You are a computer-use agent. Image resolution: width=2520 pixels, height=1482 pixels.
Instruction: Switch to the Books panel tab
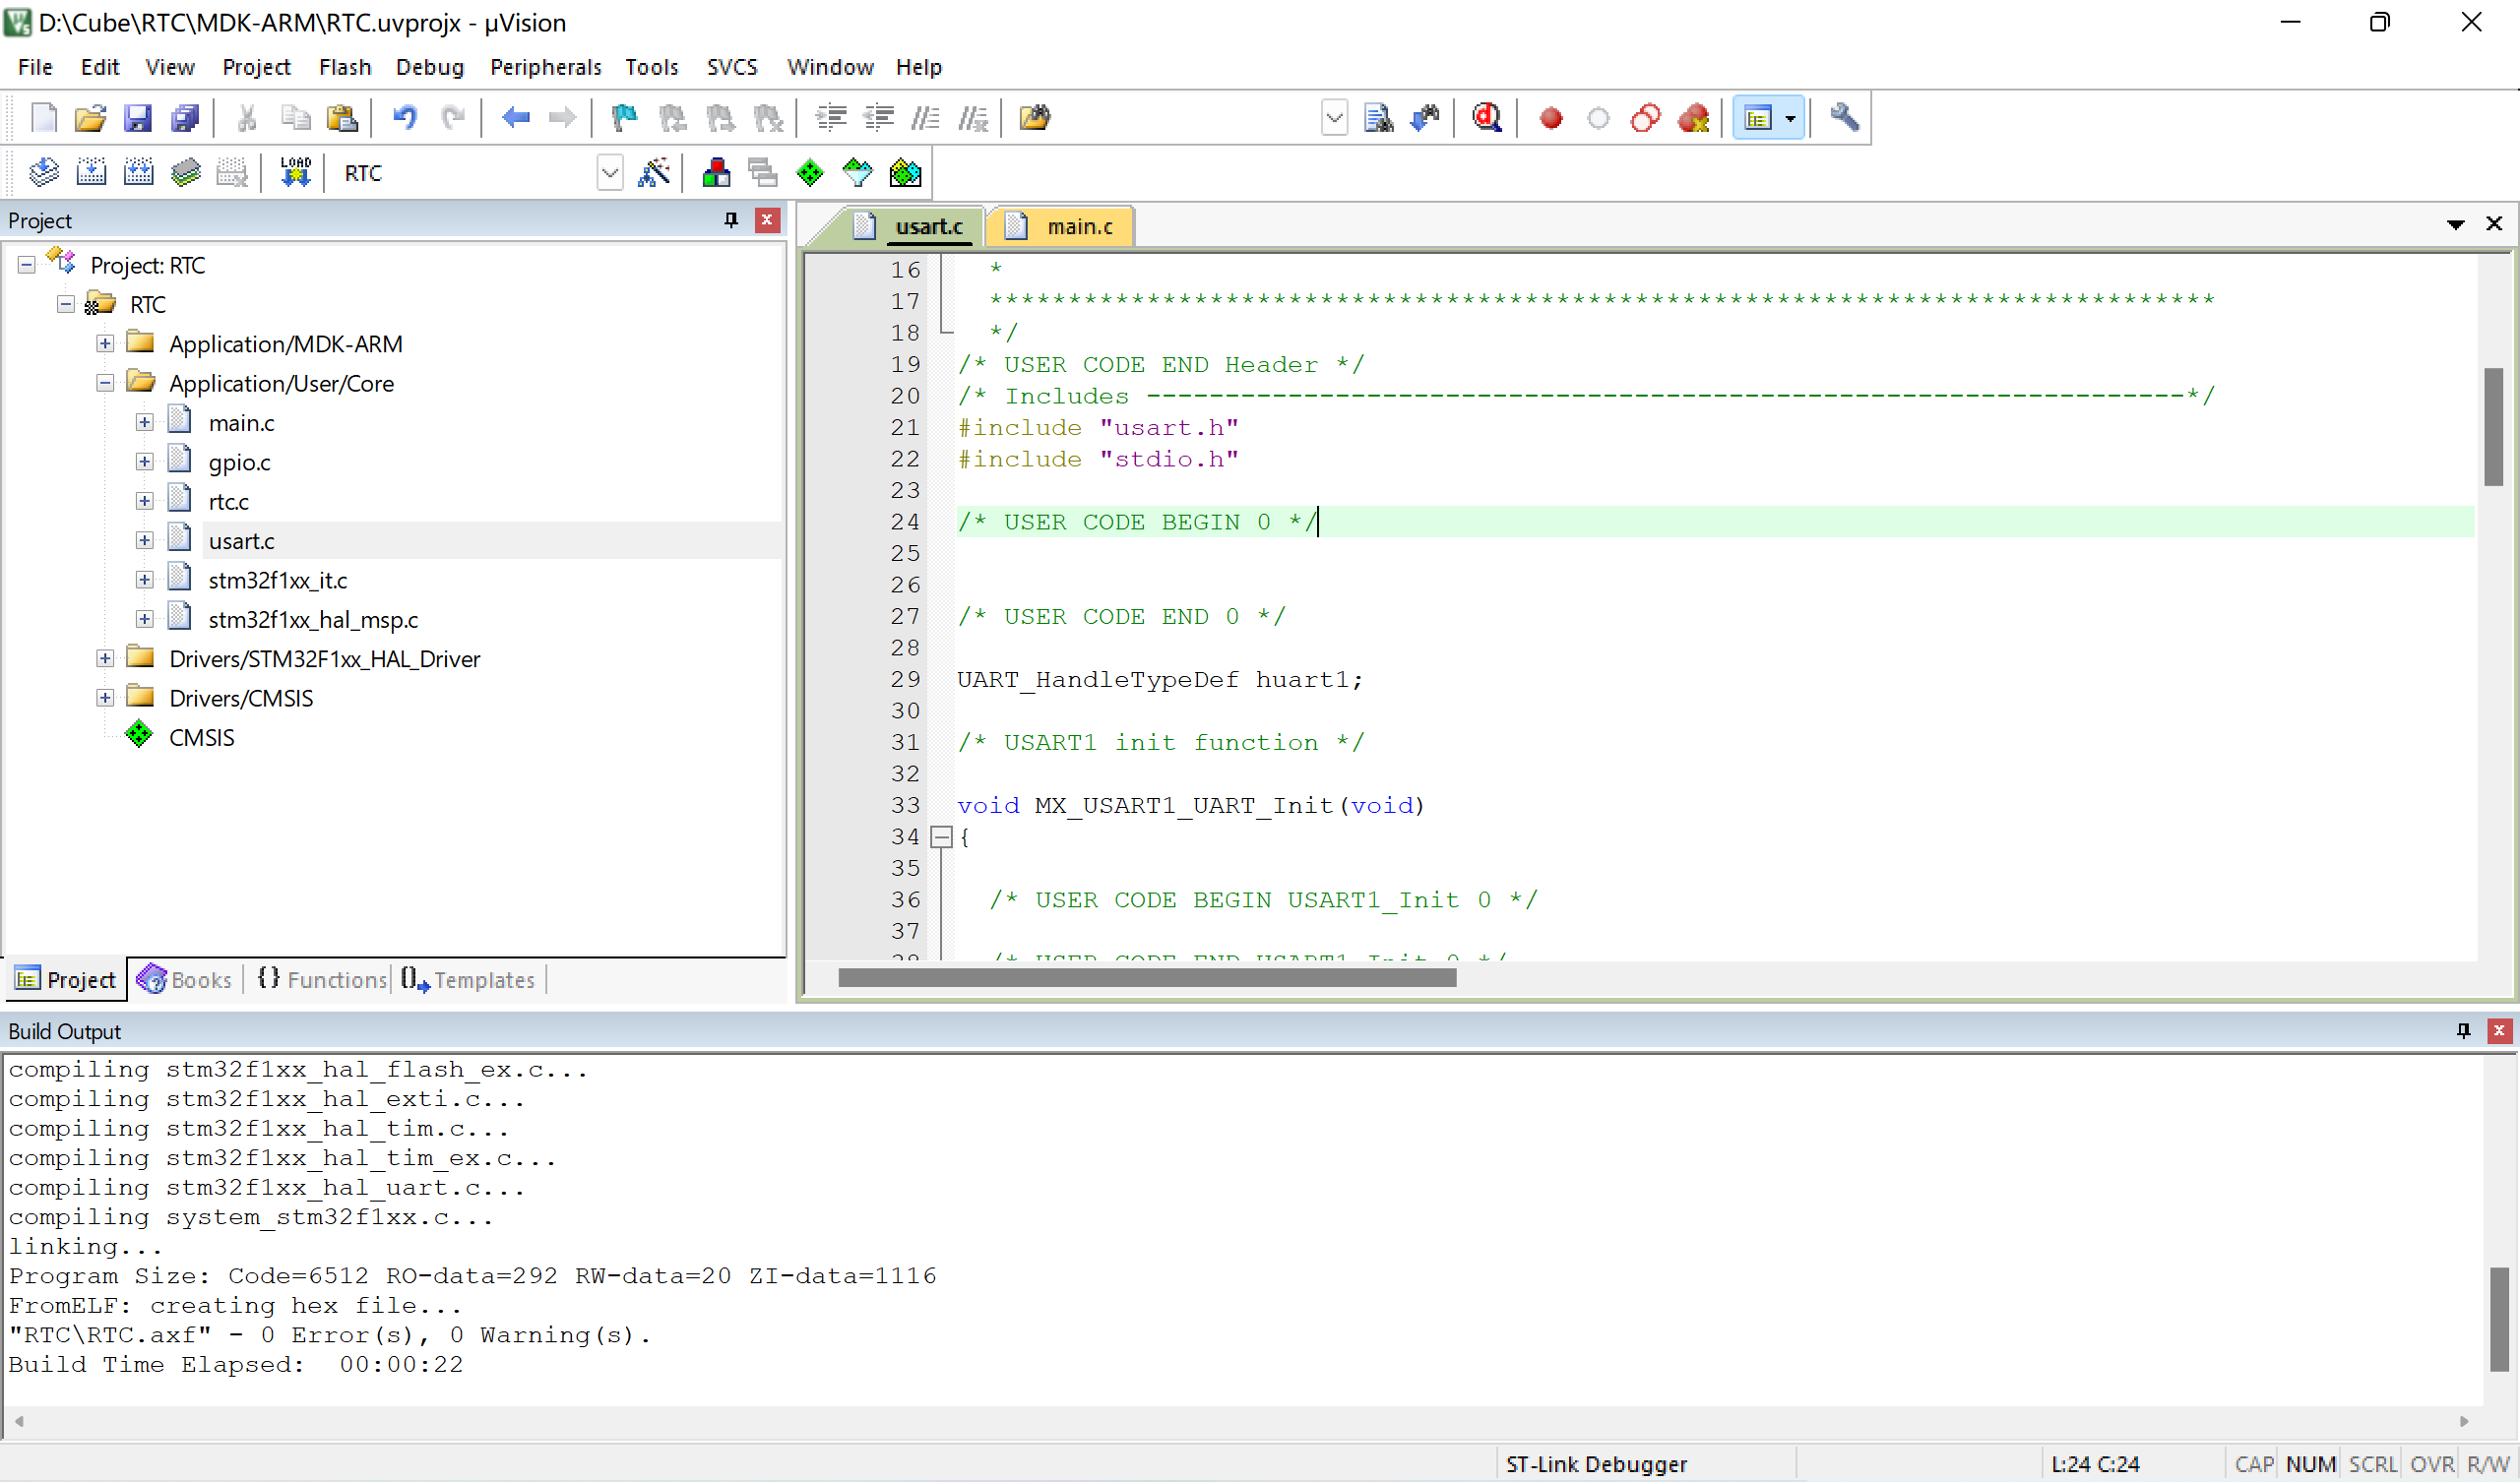[x=186, y=980]
